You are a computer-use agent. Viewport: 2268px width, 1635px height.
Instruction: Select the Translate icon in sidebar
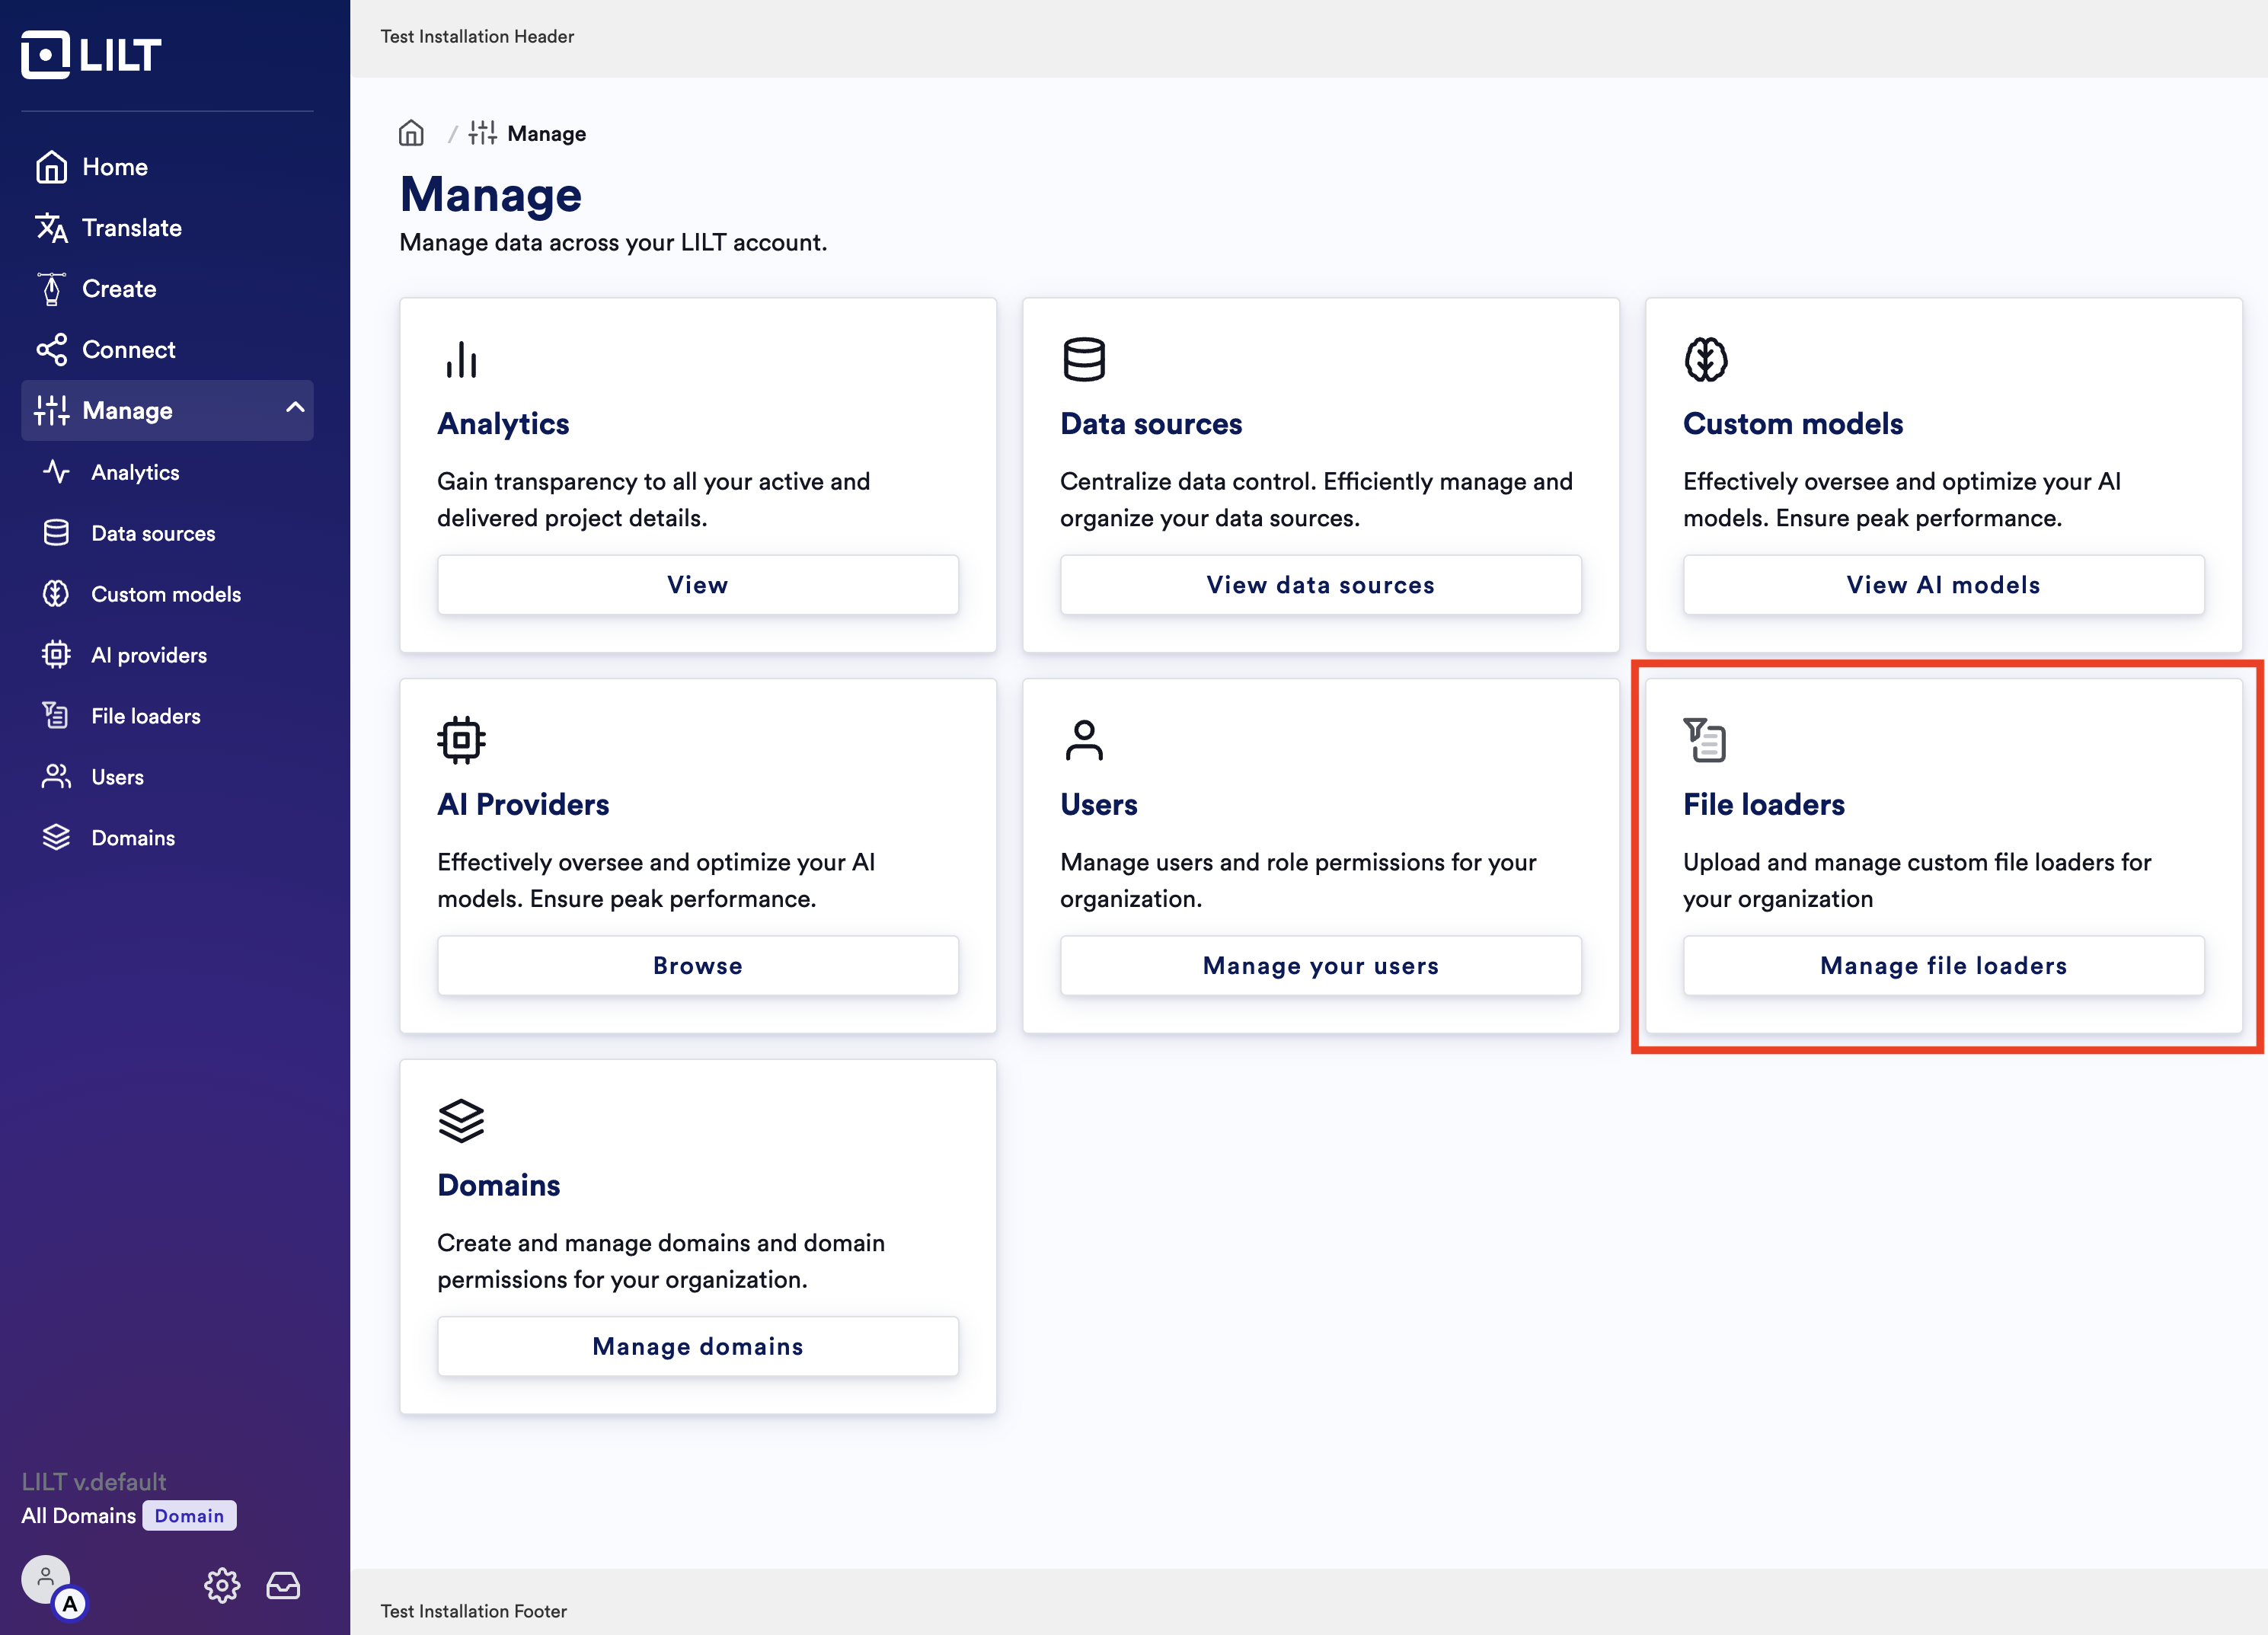coord(51,228)
